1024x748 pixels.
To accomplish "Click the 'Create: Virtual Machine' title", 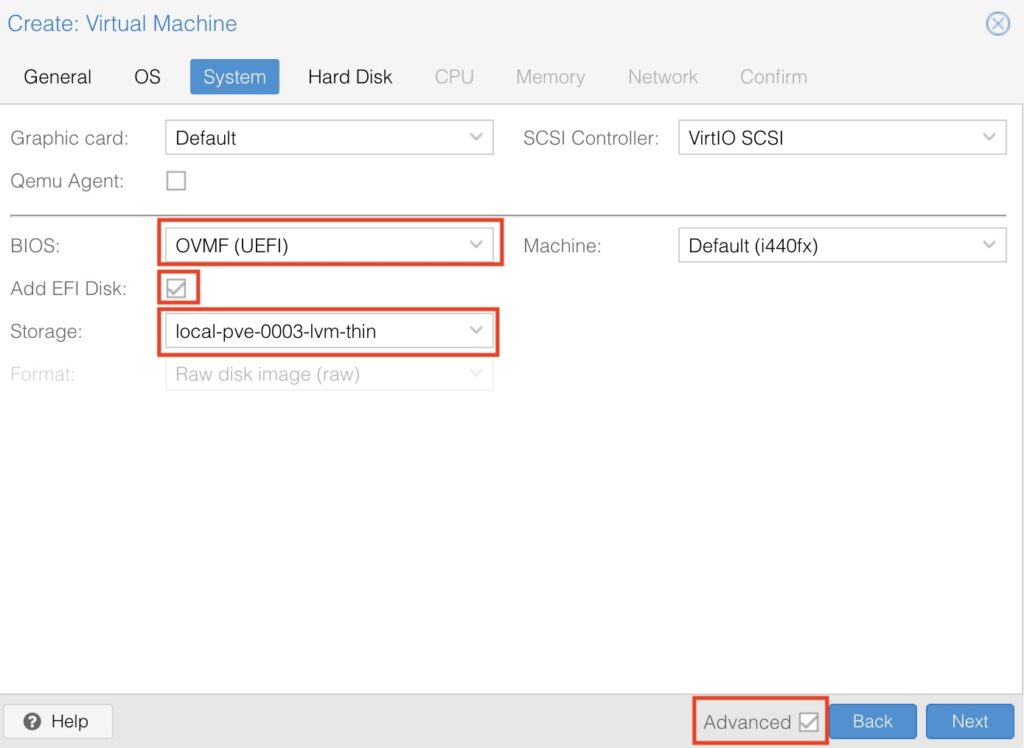I will click(122, 24).
